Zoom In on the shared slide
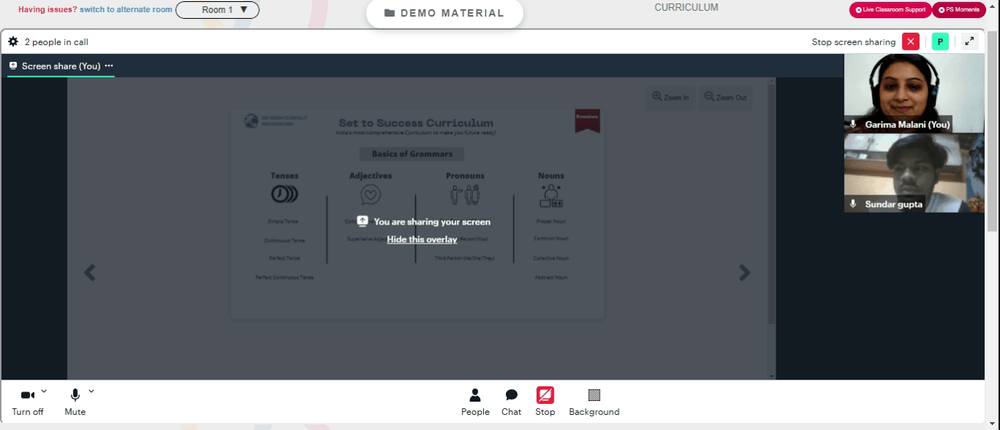 pyautogui.click(x=670, y=98)
